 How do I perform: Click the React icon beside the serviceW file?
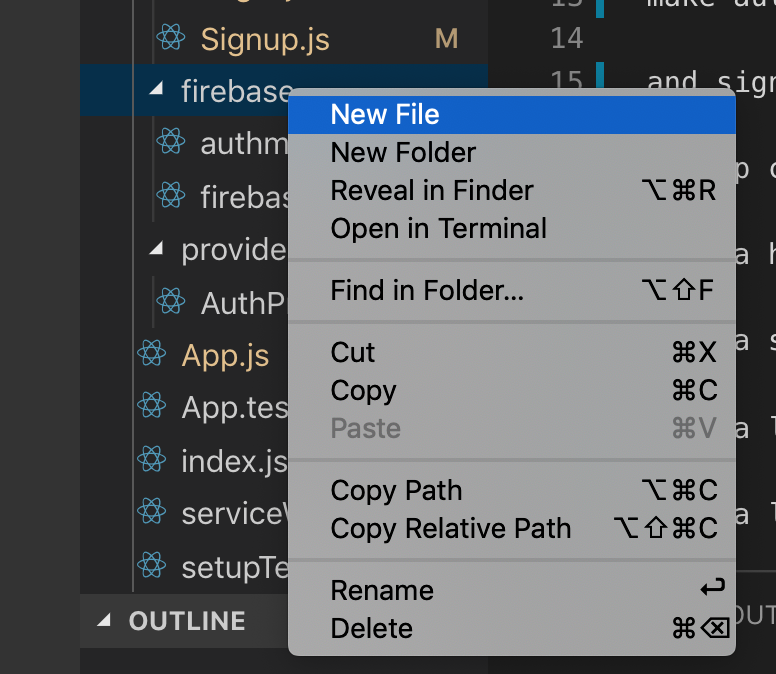[152, 513]
